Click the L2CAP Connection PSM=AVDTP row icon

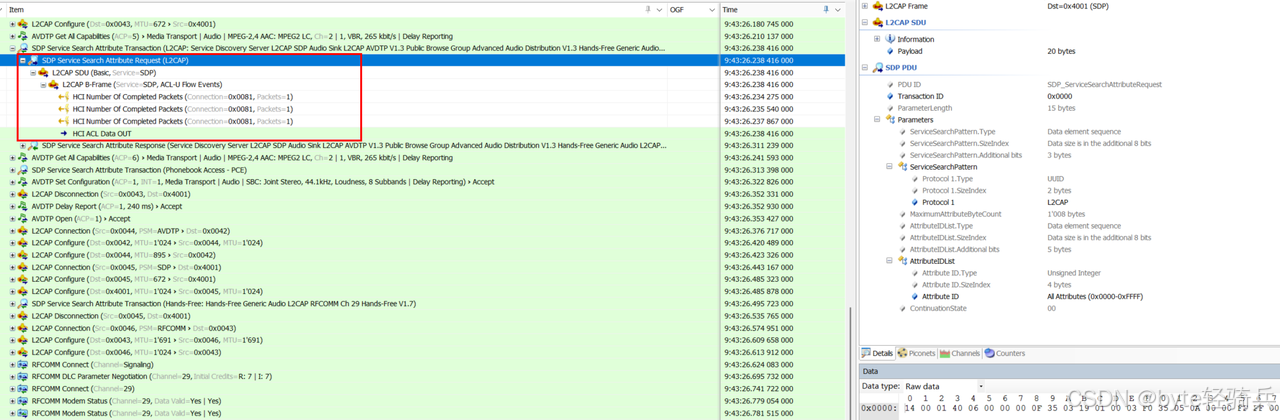click(x=23, y=231)
